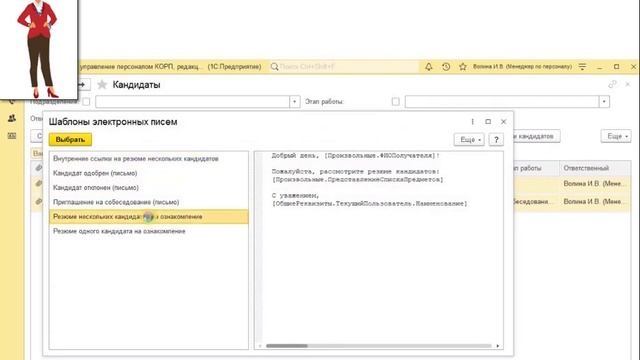Open the history clock icon
This screenshot has width=640, height=360.
[446, 67]
